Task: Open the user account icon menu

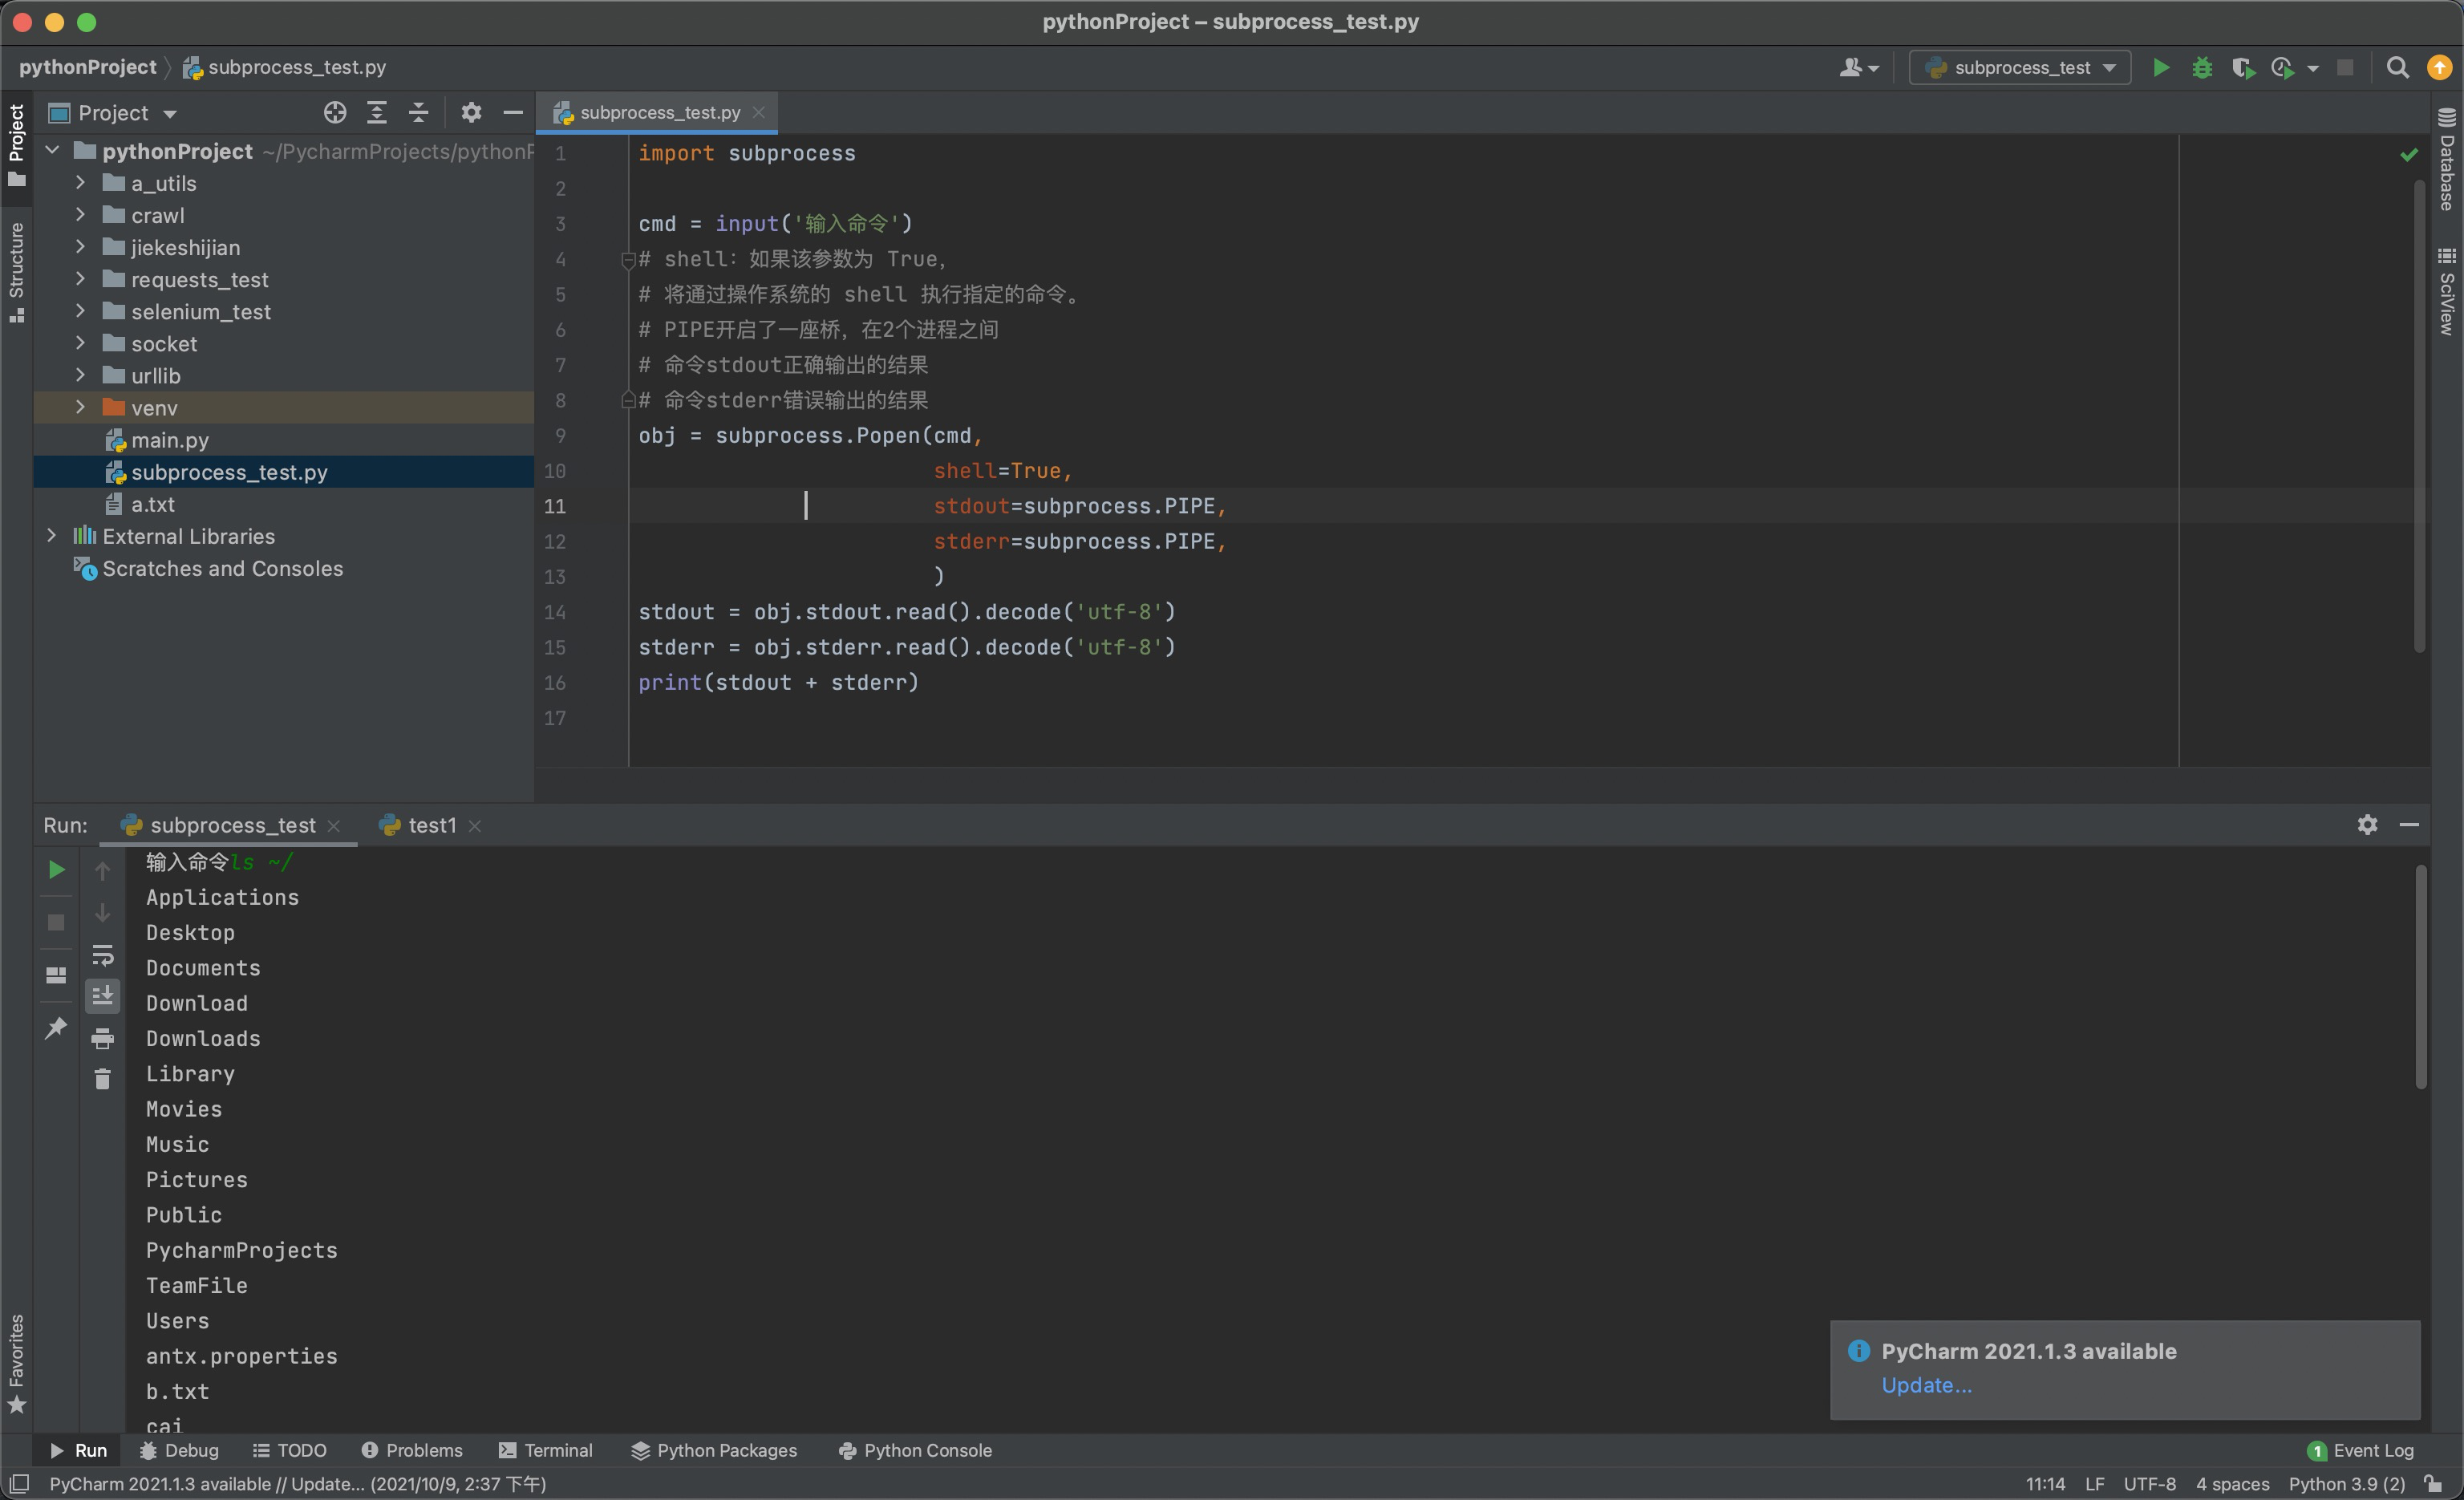Action: pos(1858,67)
